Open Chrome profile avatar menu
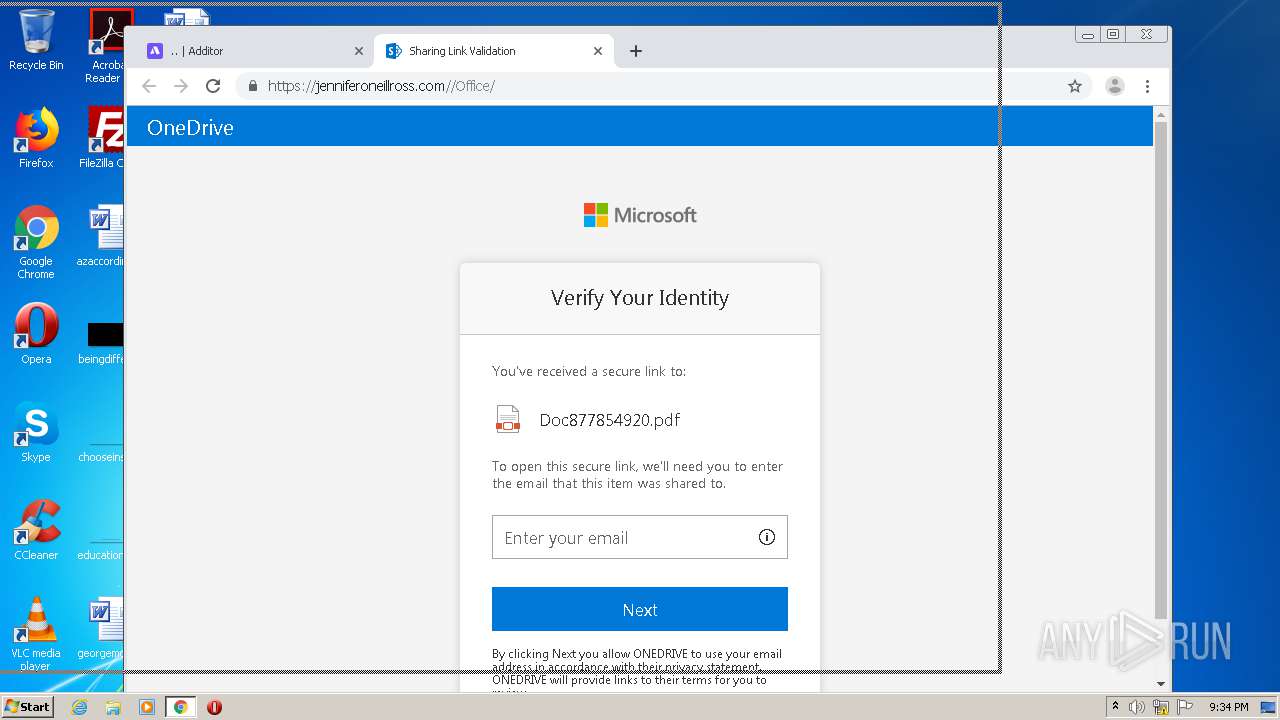This screenshot has height=720, width=1280. [1115, 86]
